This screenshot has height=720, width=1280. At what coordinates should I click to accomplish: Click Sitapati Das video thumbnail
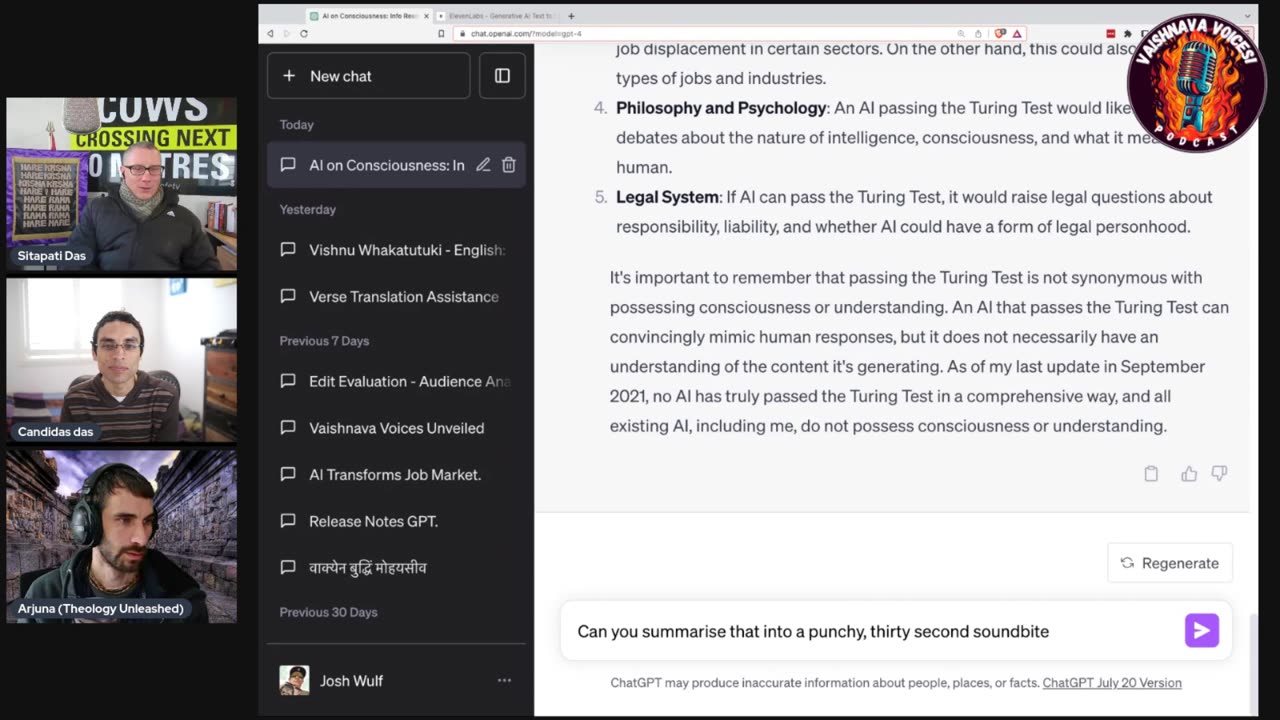122,184
